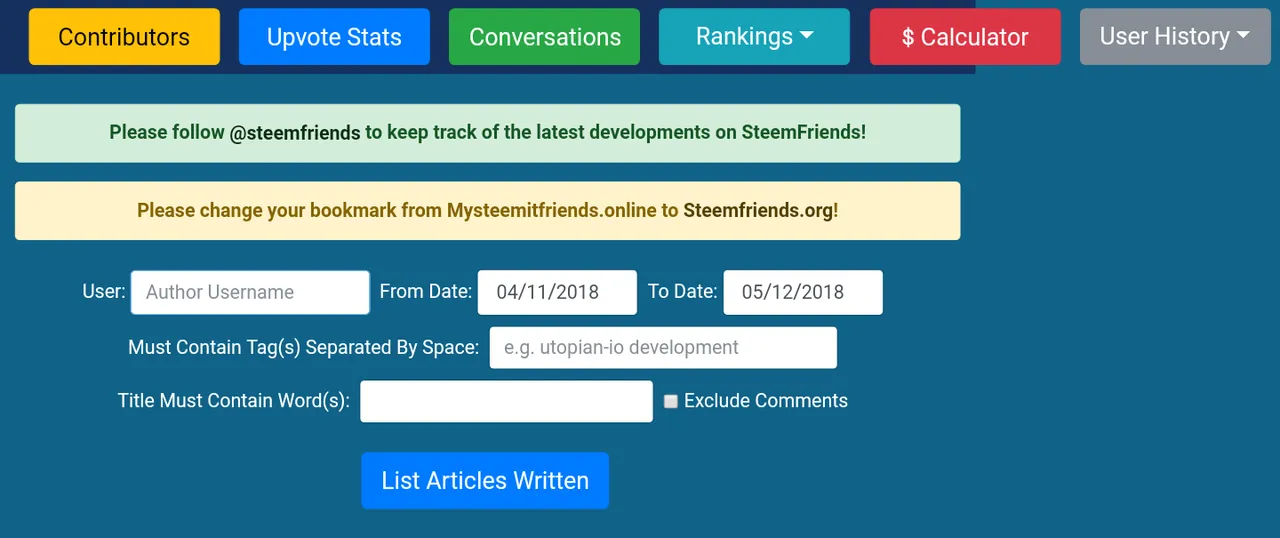Expand the User History dropdown

point(1175,37)
